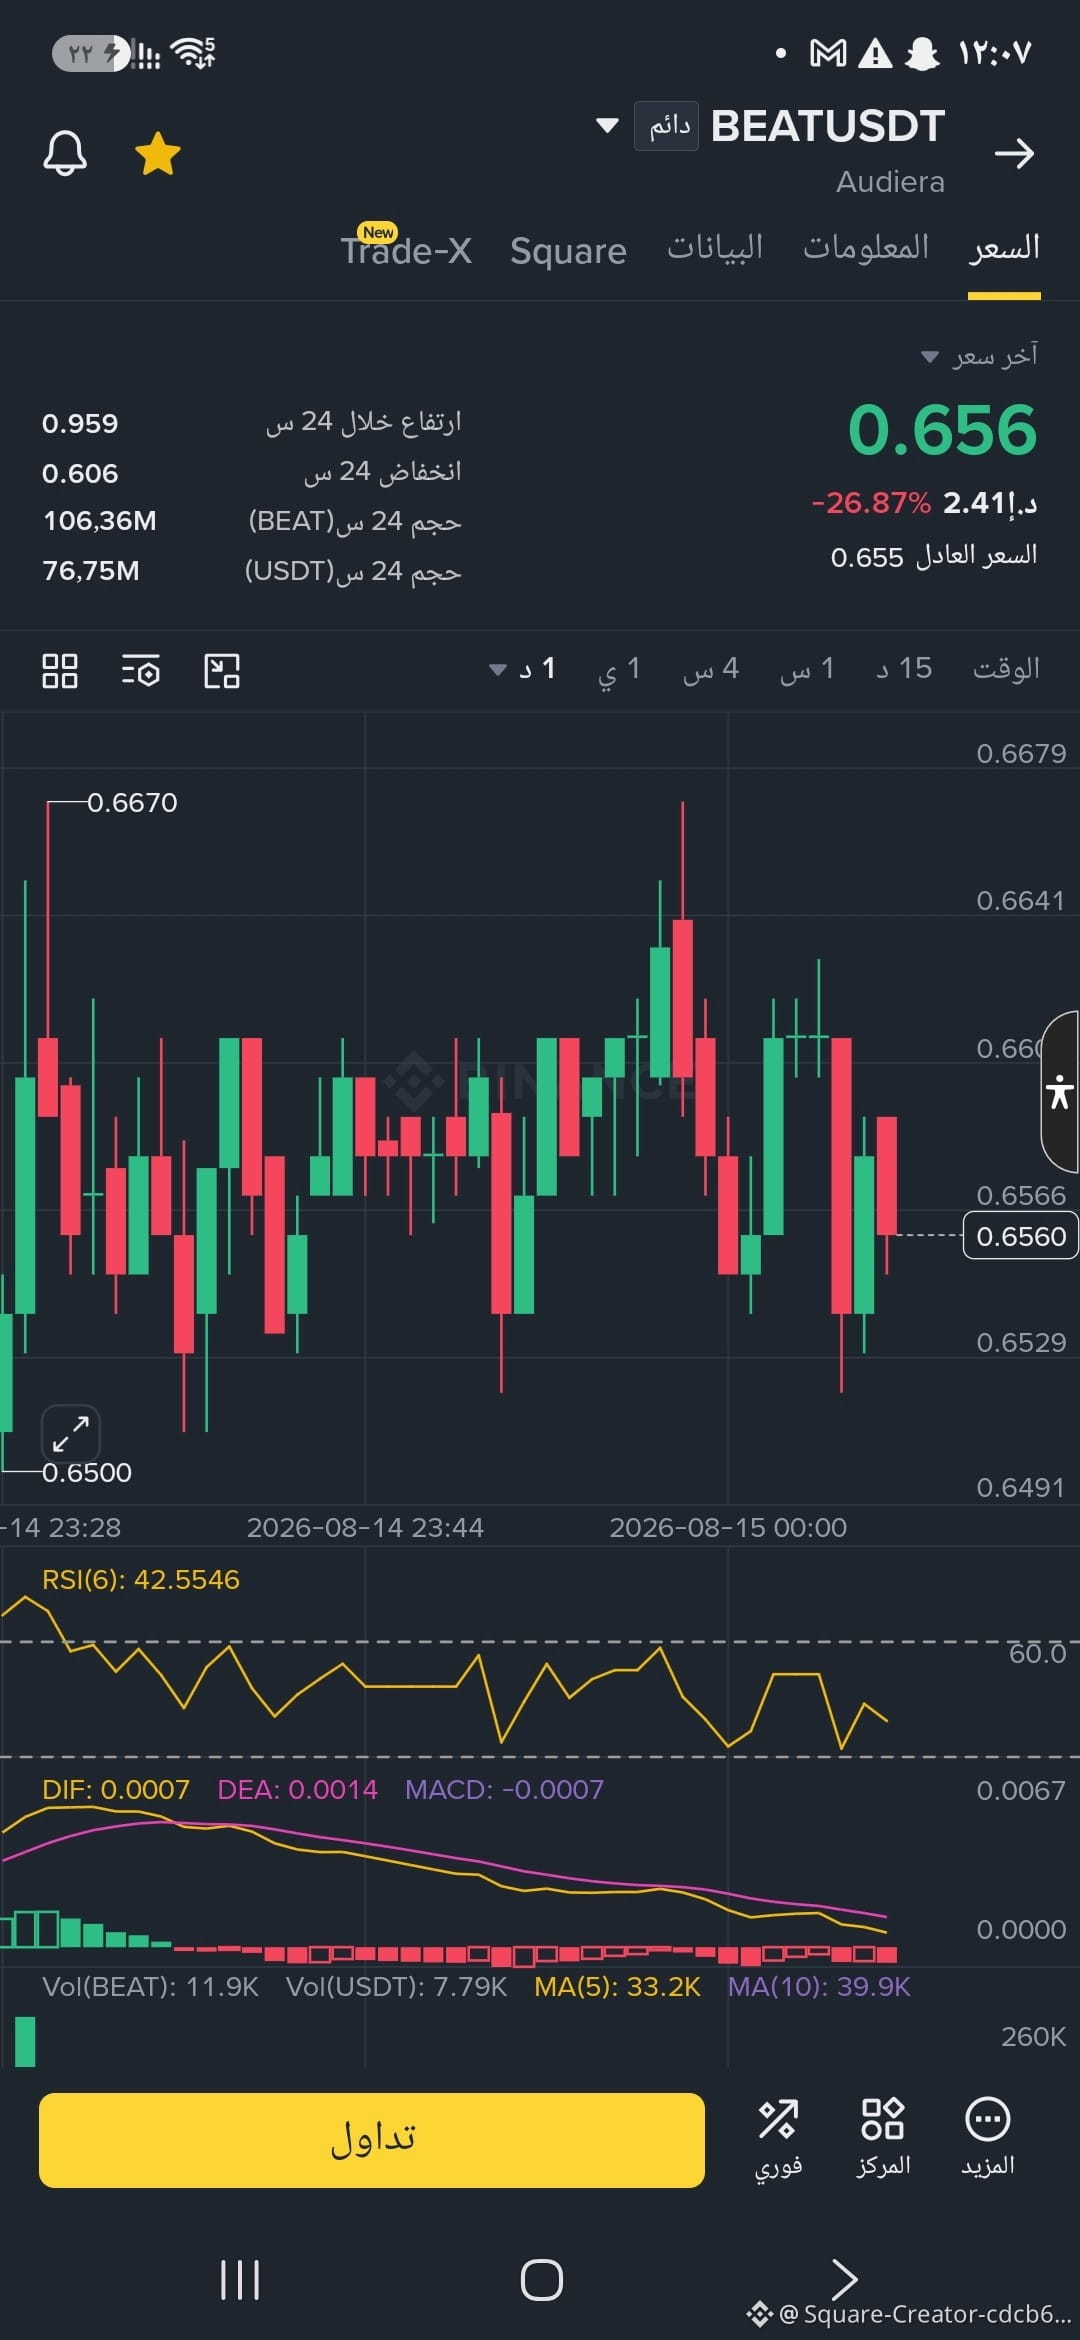The width and height of the screenshot is (1080, 2340).
Task: Tap the Wi-Fi status icon
Action: (x=194, y=52)
